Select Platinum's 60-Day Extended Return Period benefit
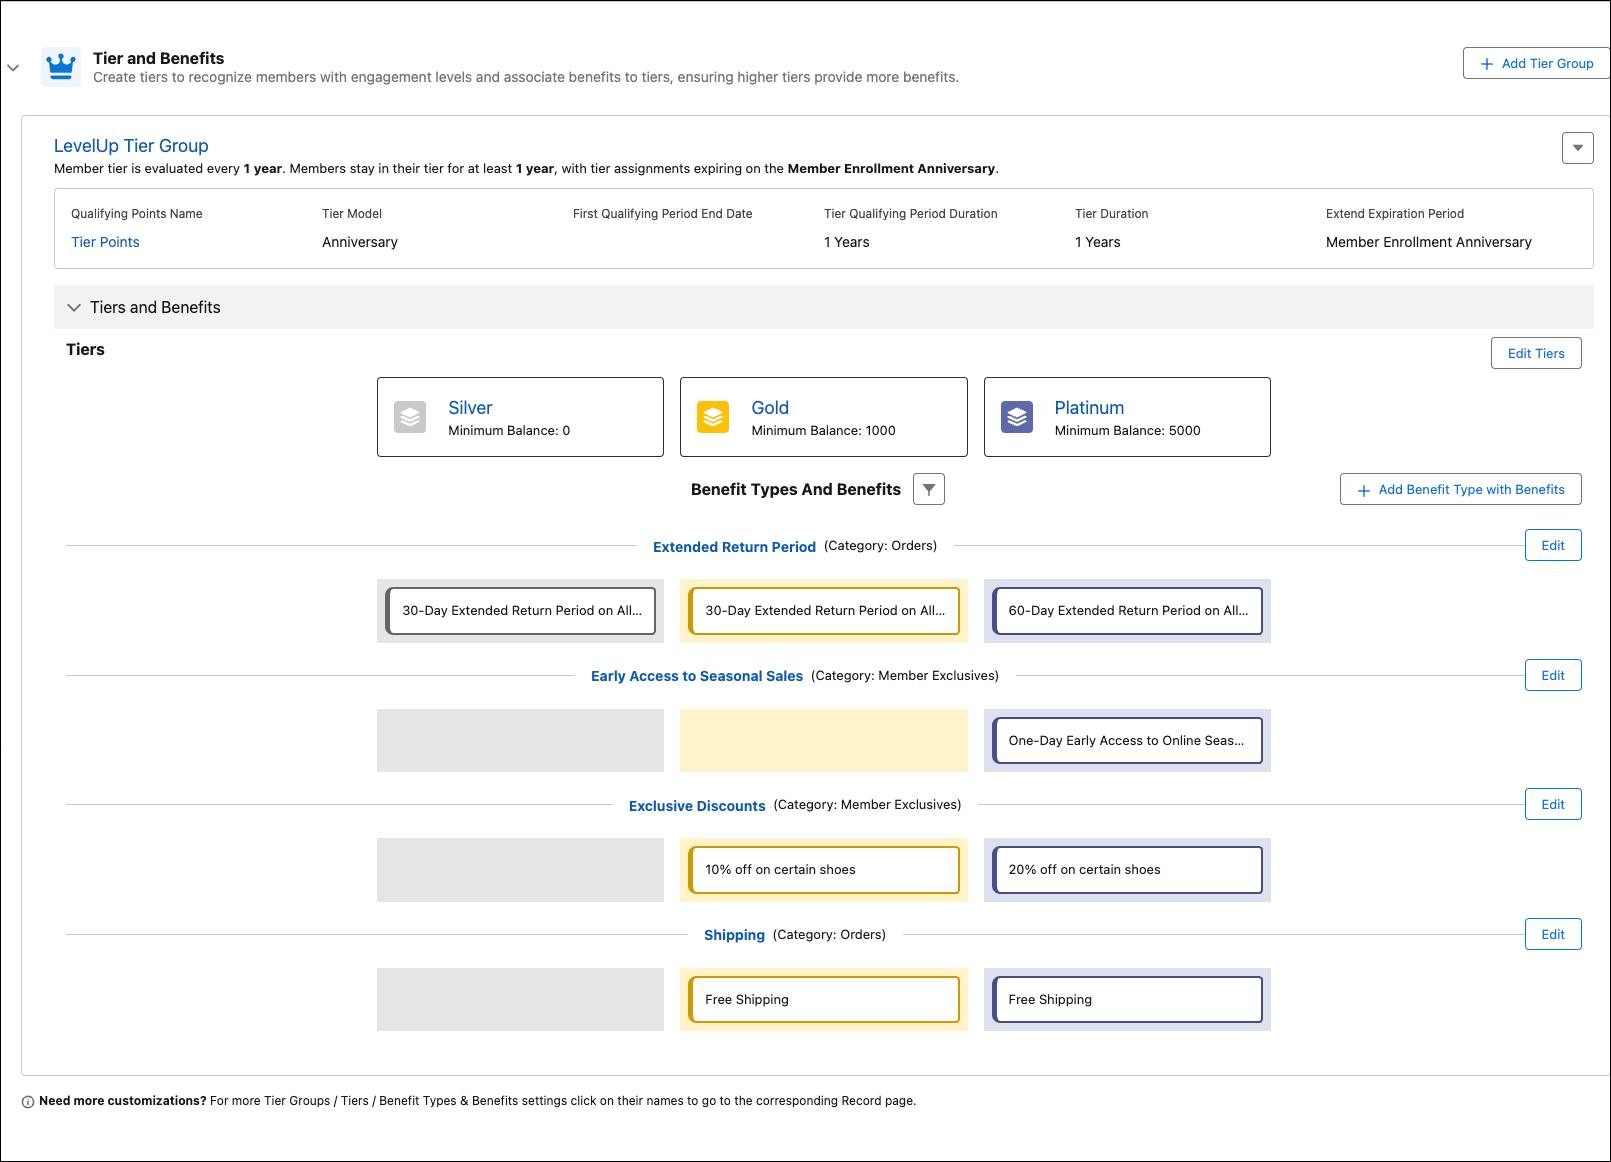1611x1162 pixels. tap(1127, 611)
